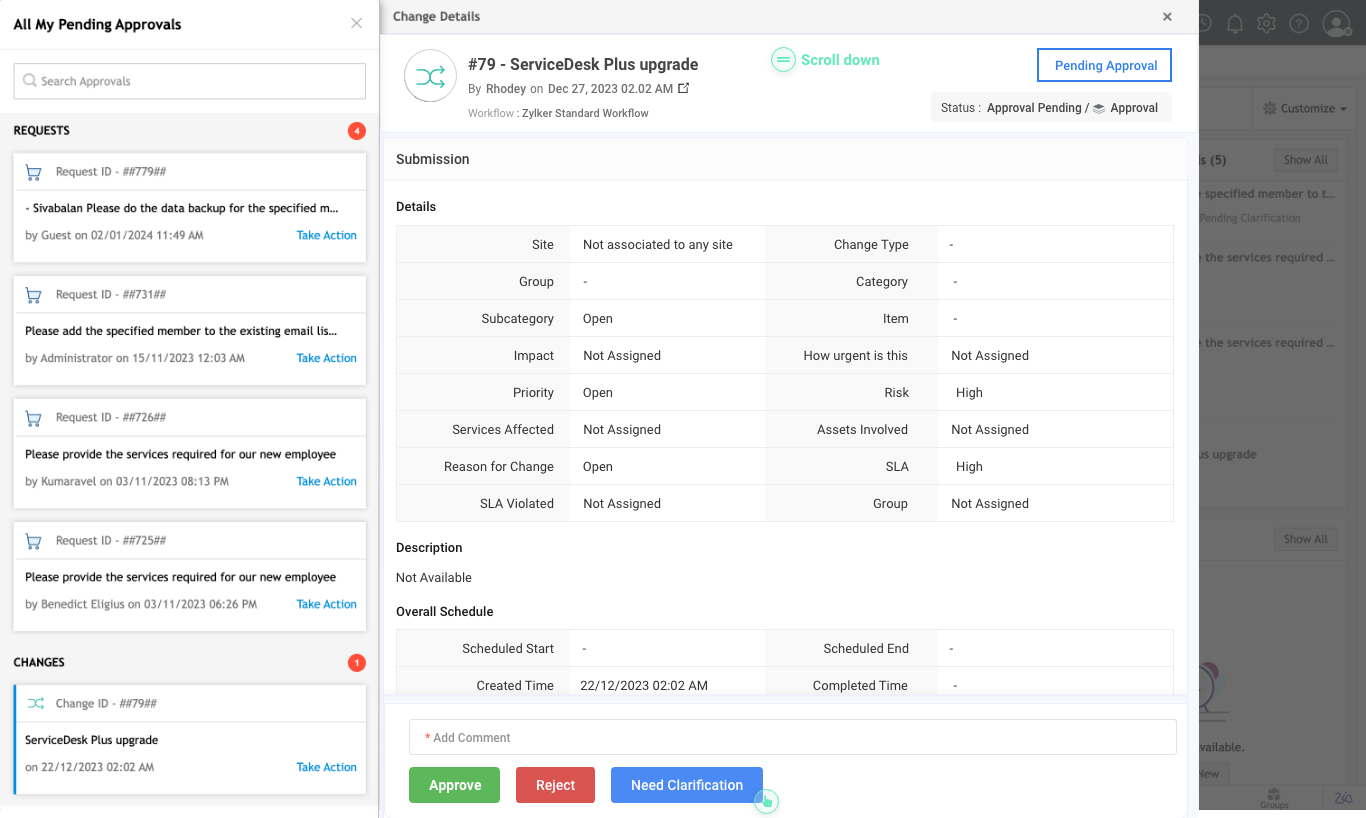Click the Need Clarification button

(686, 785)
